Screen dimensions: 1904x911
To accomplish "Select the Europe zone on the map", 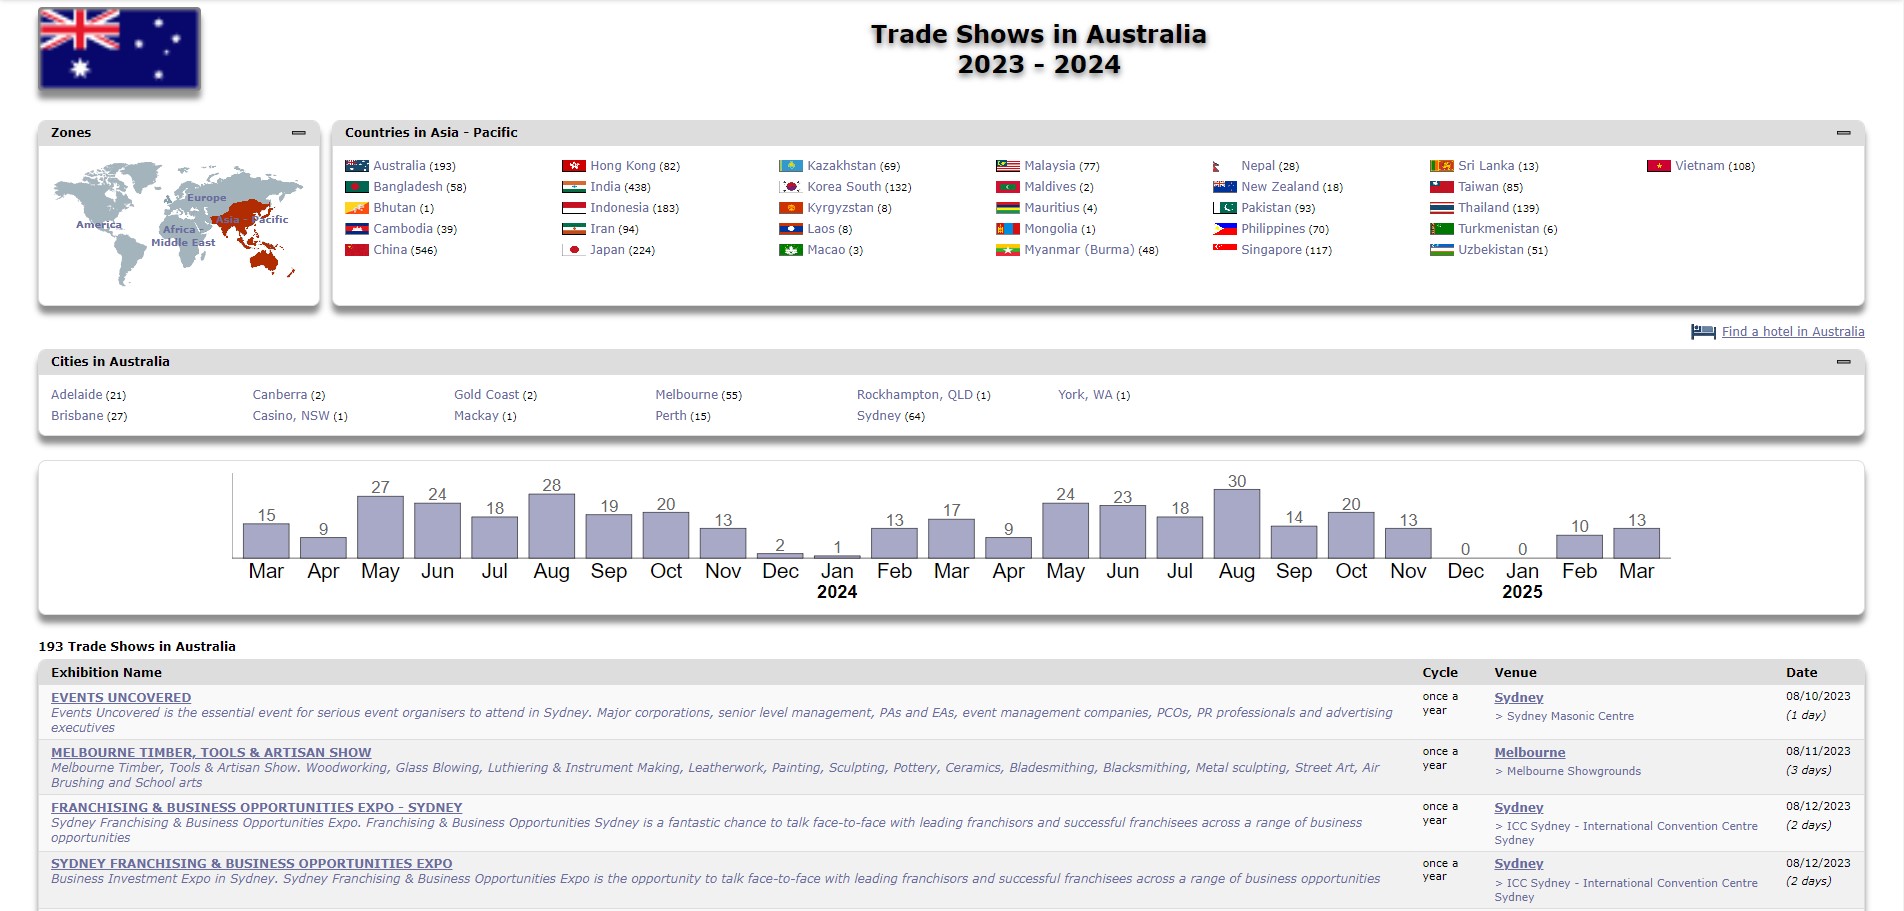I will (x=206, y=198).
